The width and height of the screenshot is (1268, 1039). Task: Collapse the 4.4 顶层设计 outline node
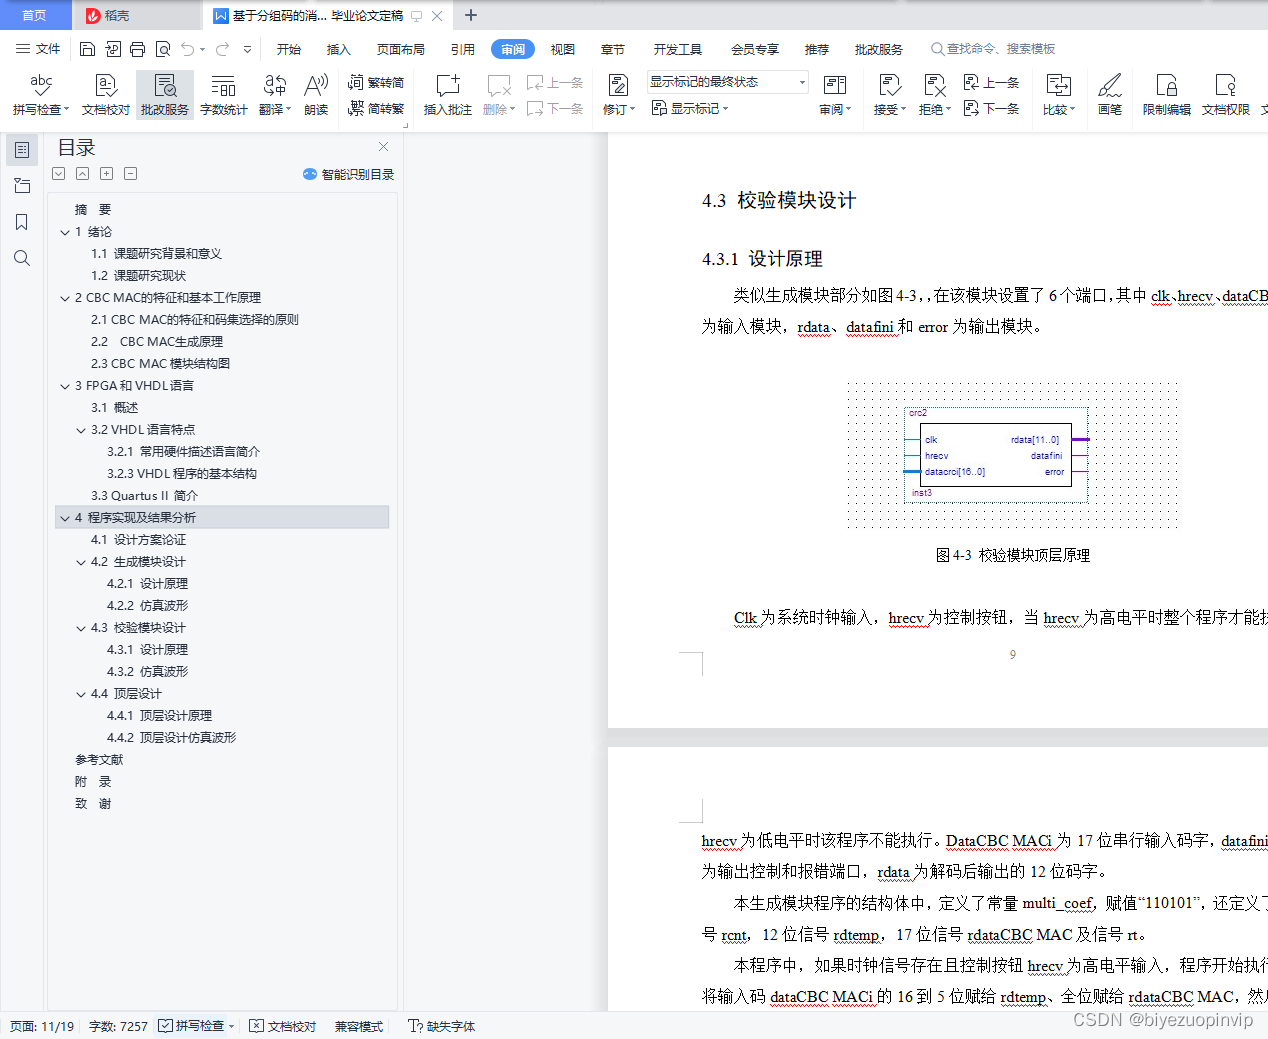(81, 694)
